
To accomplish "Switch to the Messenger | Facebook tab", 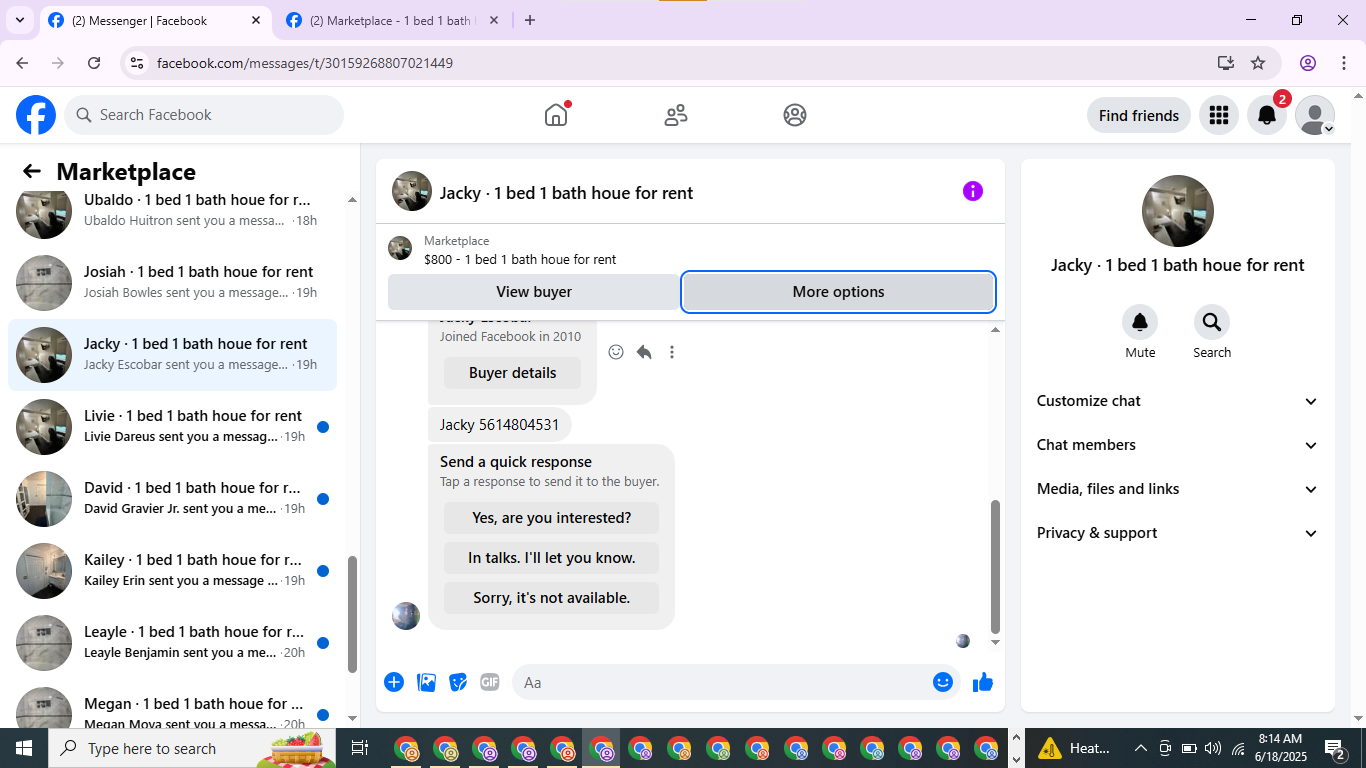I will (x=155, y=20).
